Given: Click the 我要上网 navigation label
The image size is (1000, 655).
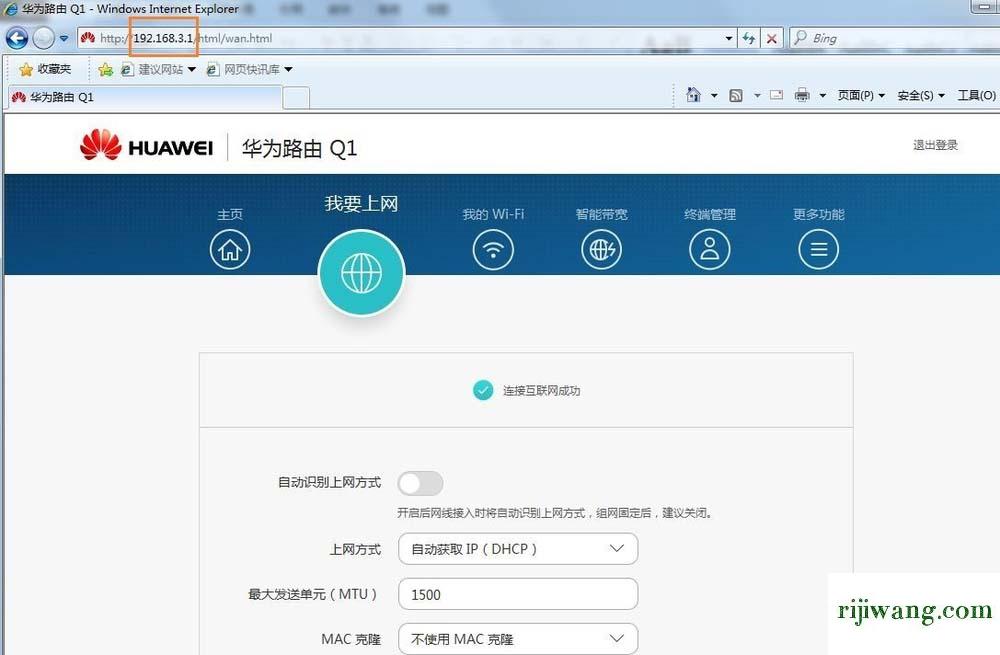Looking at the screenshot, I should [362, 203].
